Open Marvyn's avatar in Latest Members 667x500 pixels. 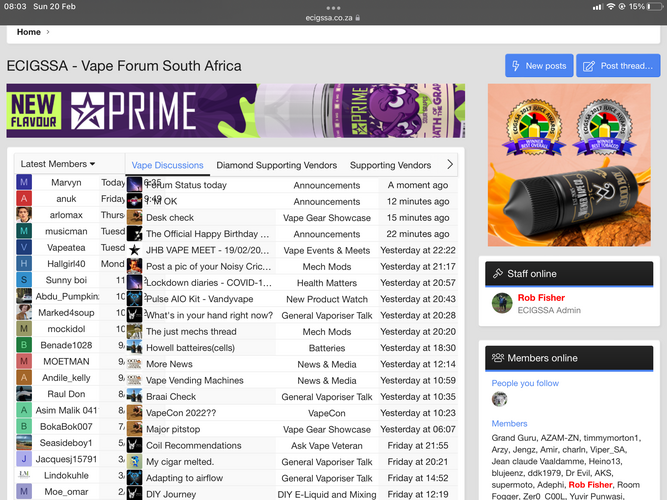tap(24, 182)
